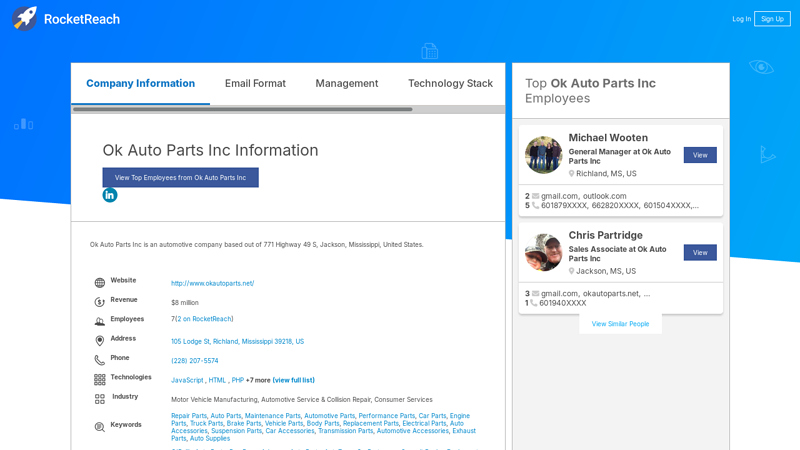
Task: Click location pin next to Jackson, MS, US
Action: pyautogui.click(x=571, y=271)
